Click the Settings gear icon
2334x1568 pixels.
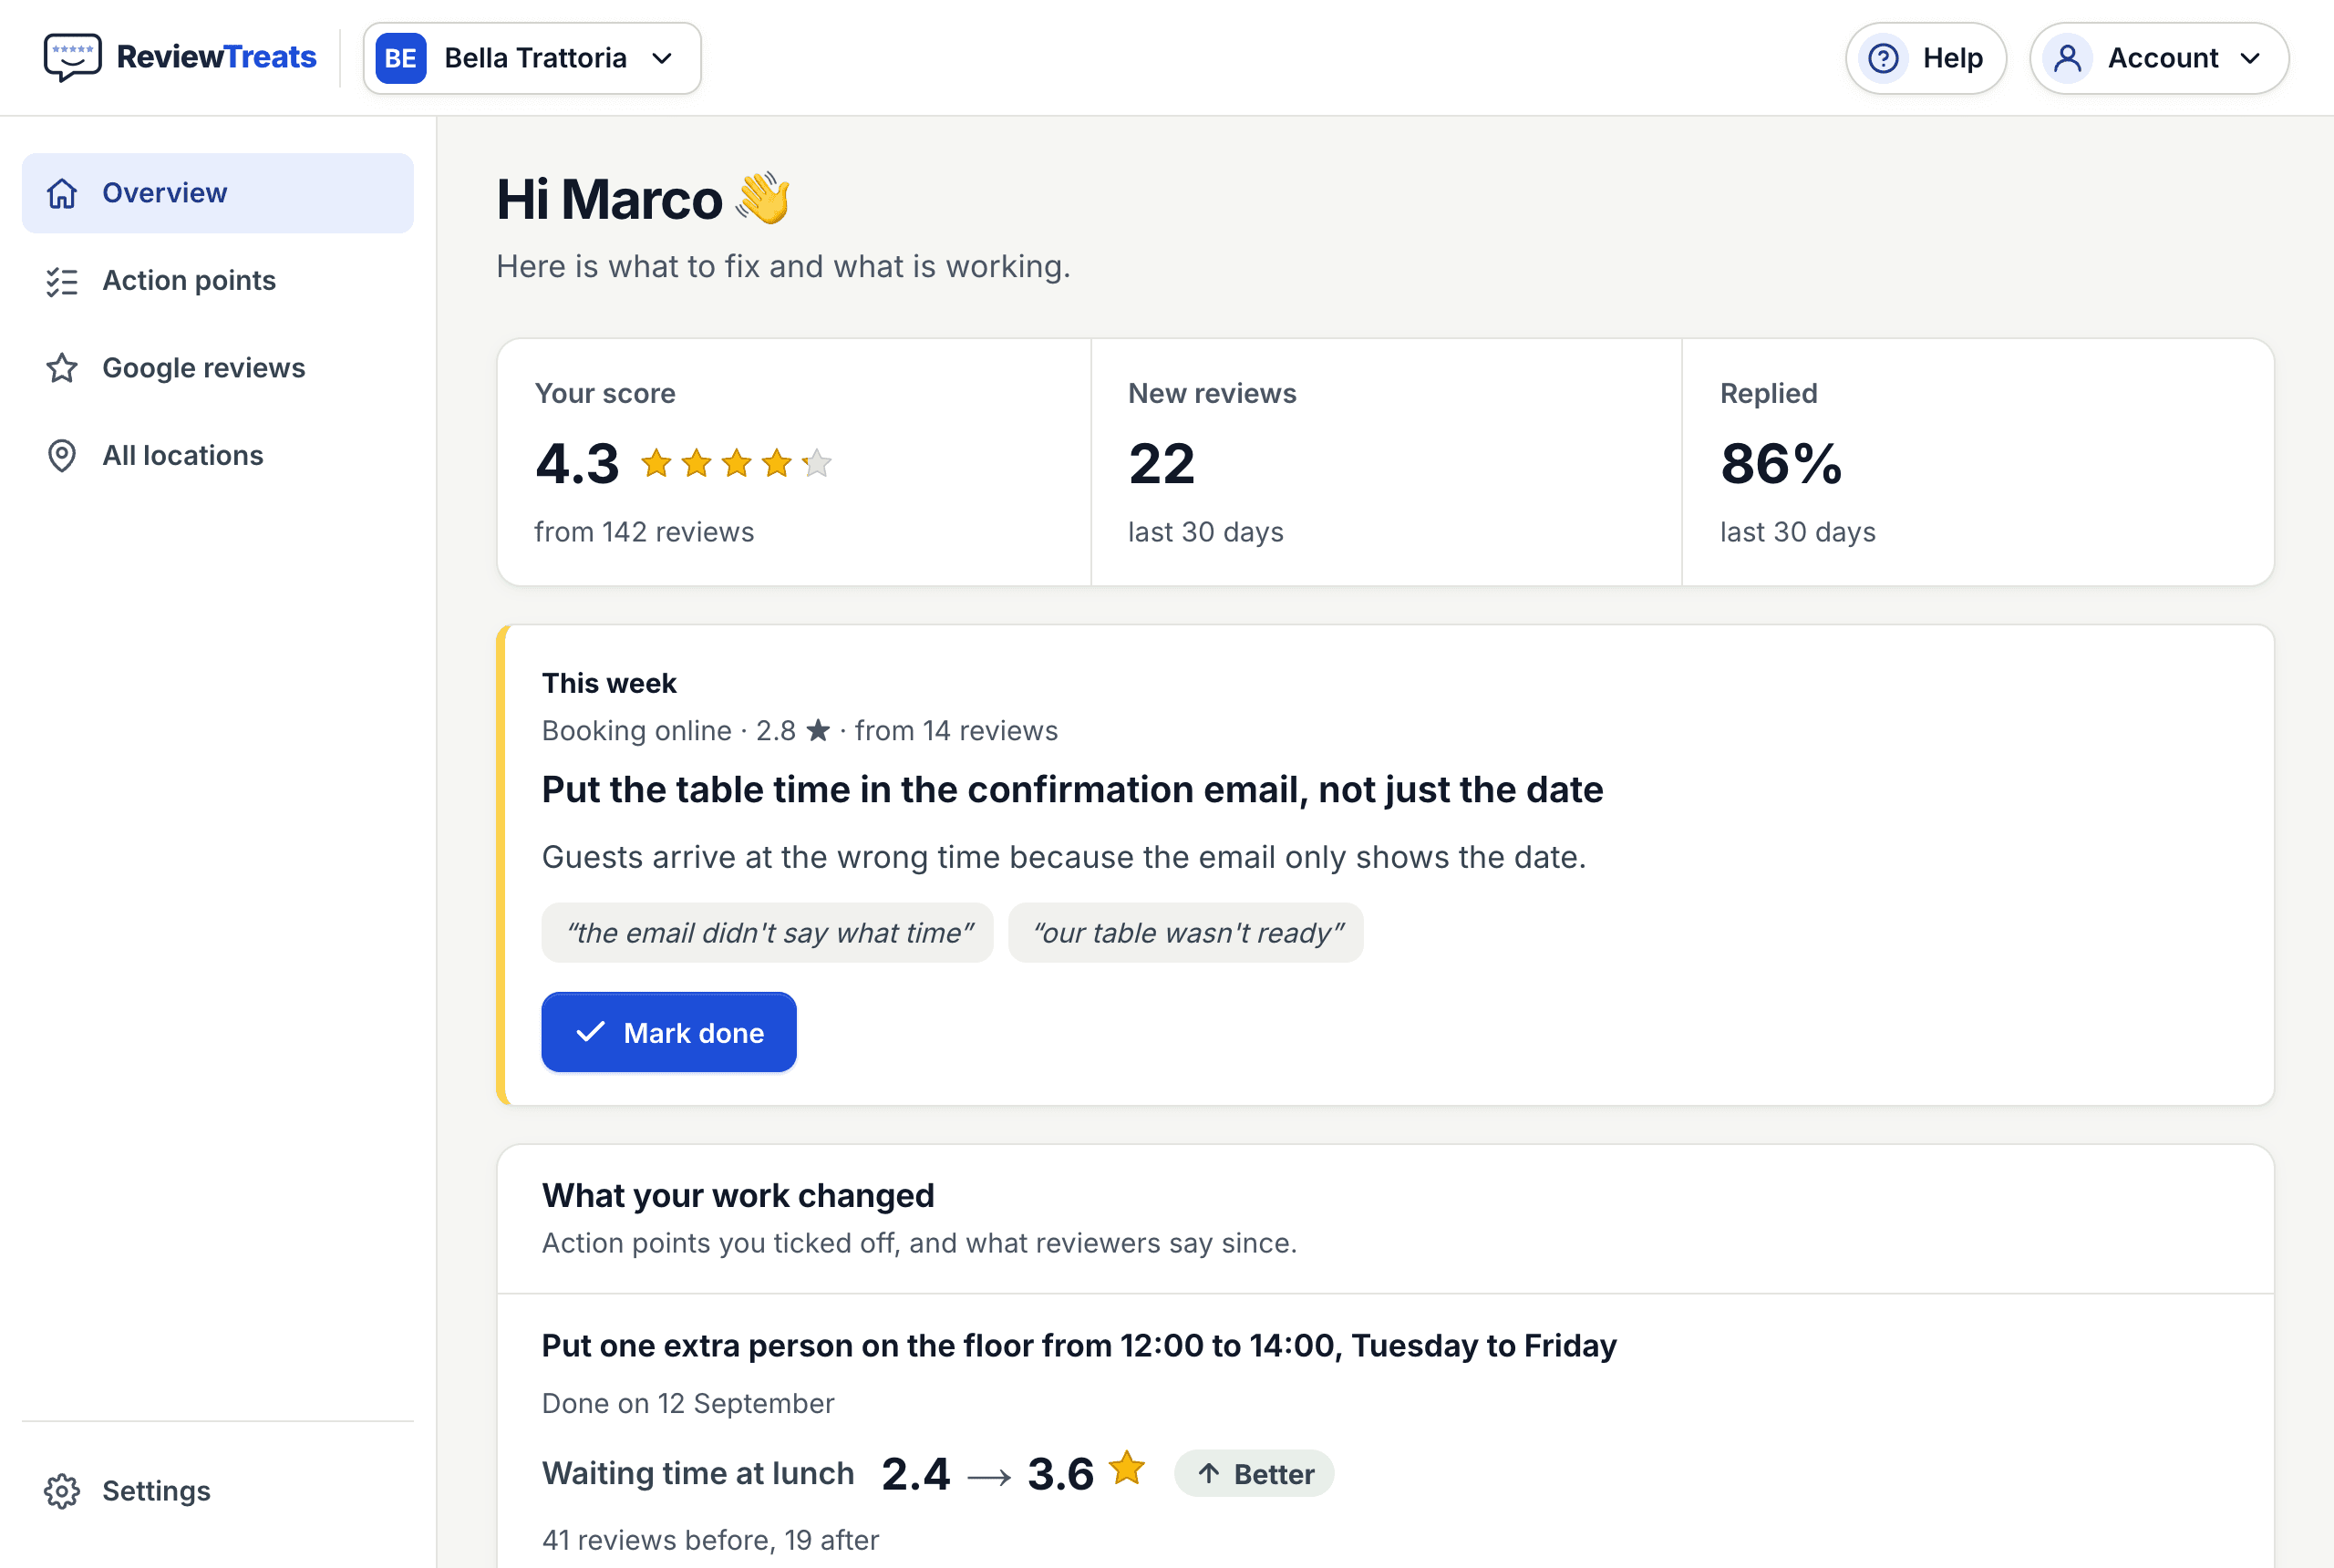point(62,1491)
